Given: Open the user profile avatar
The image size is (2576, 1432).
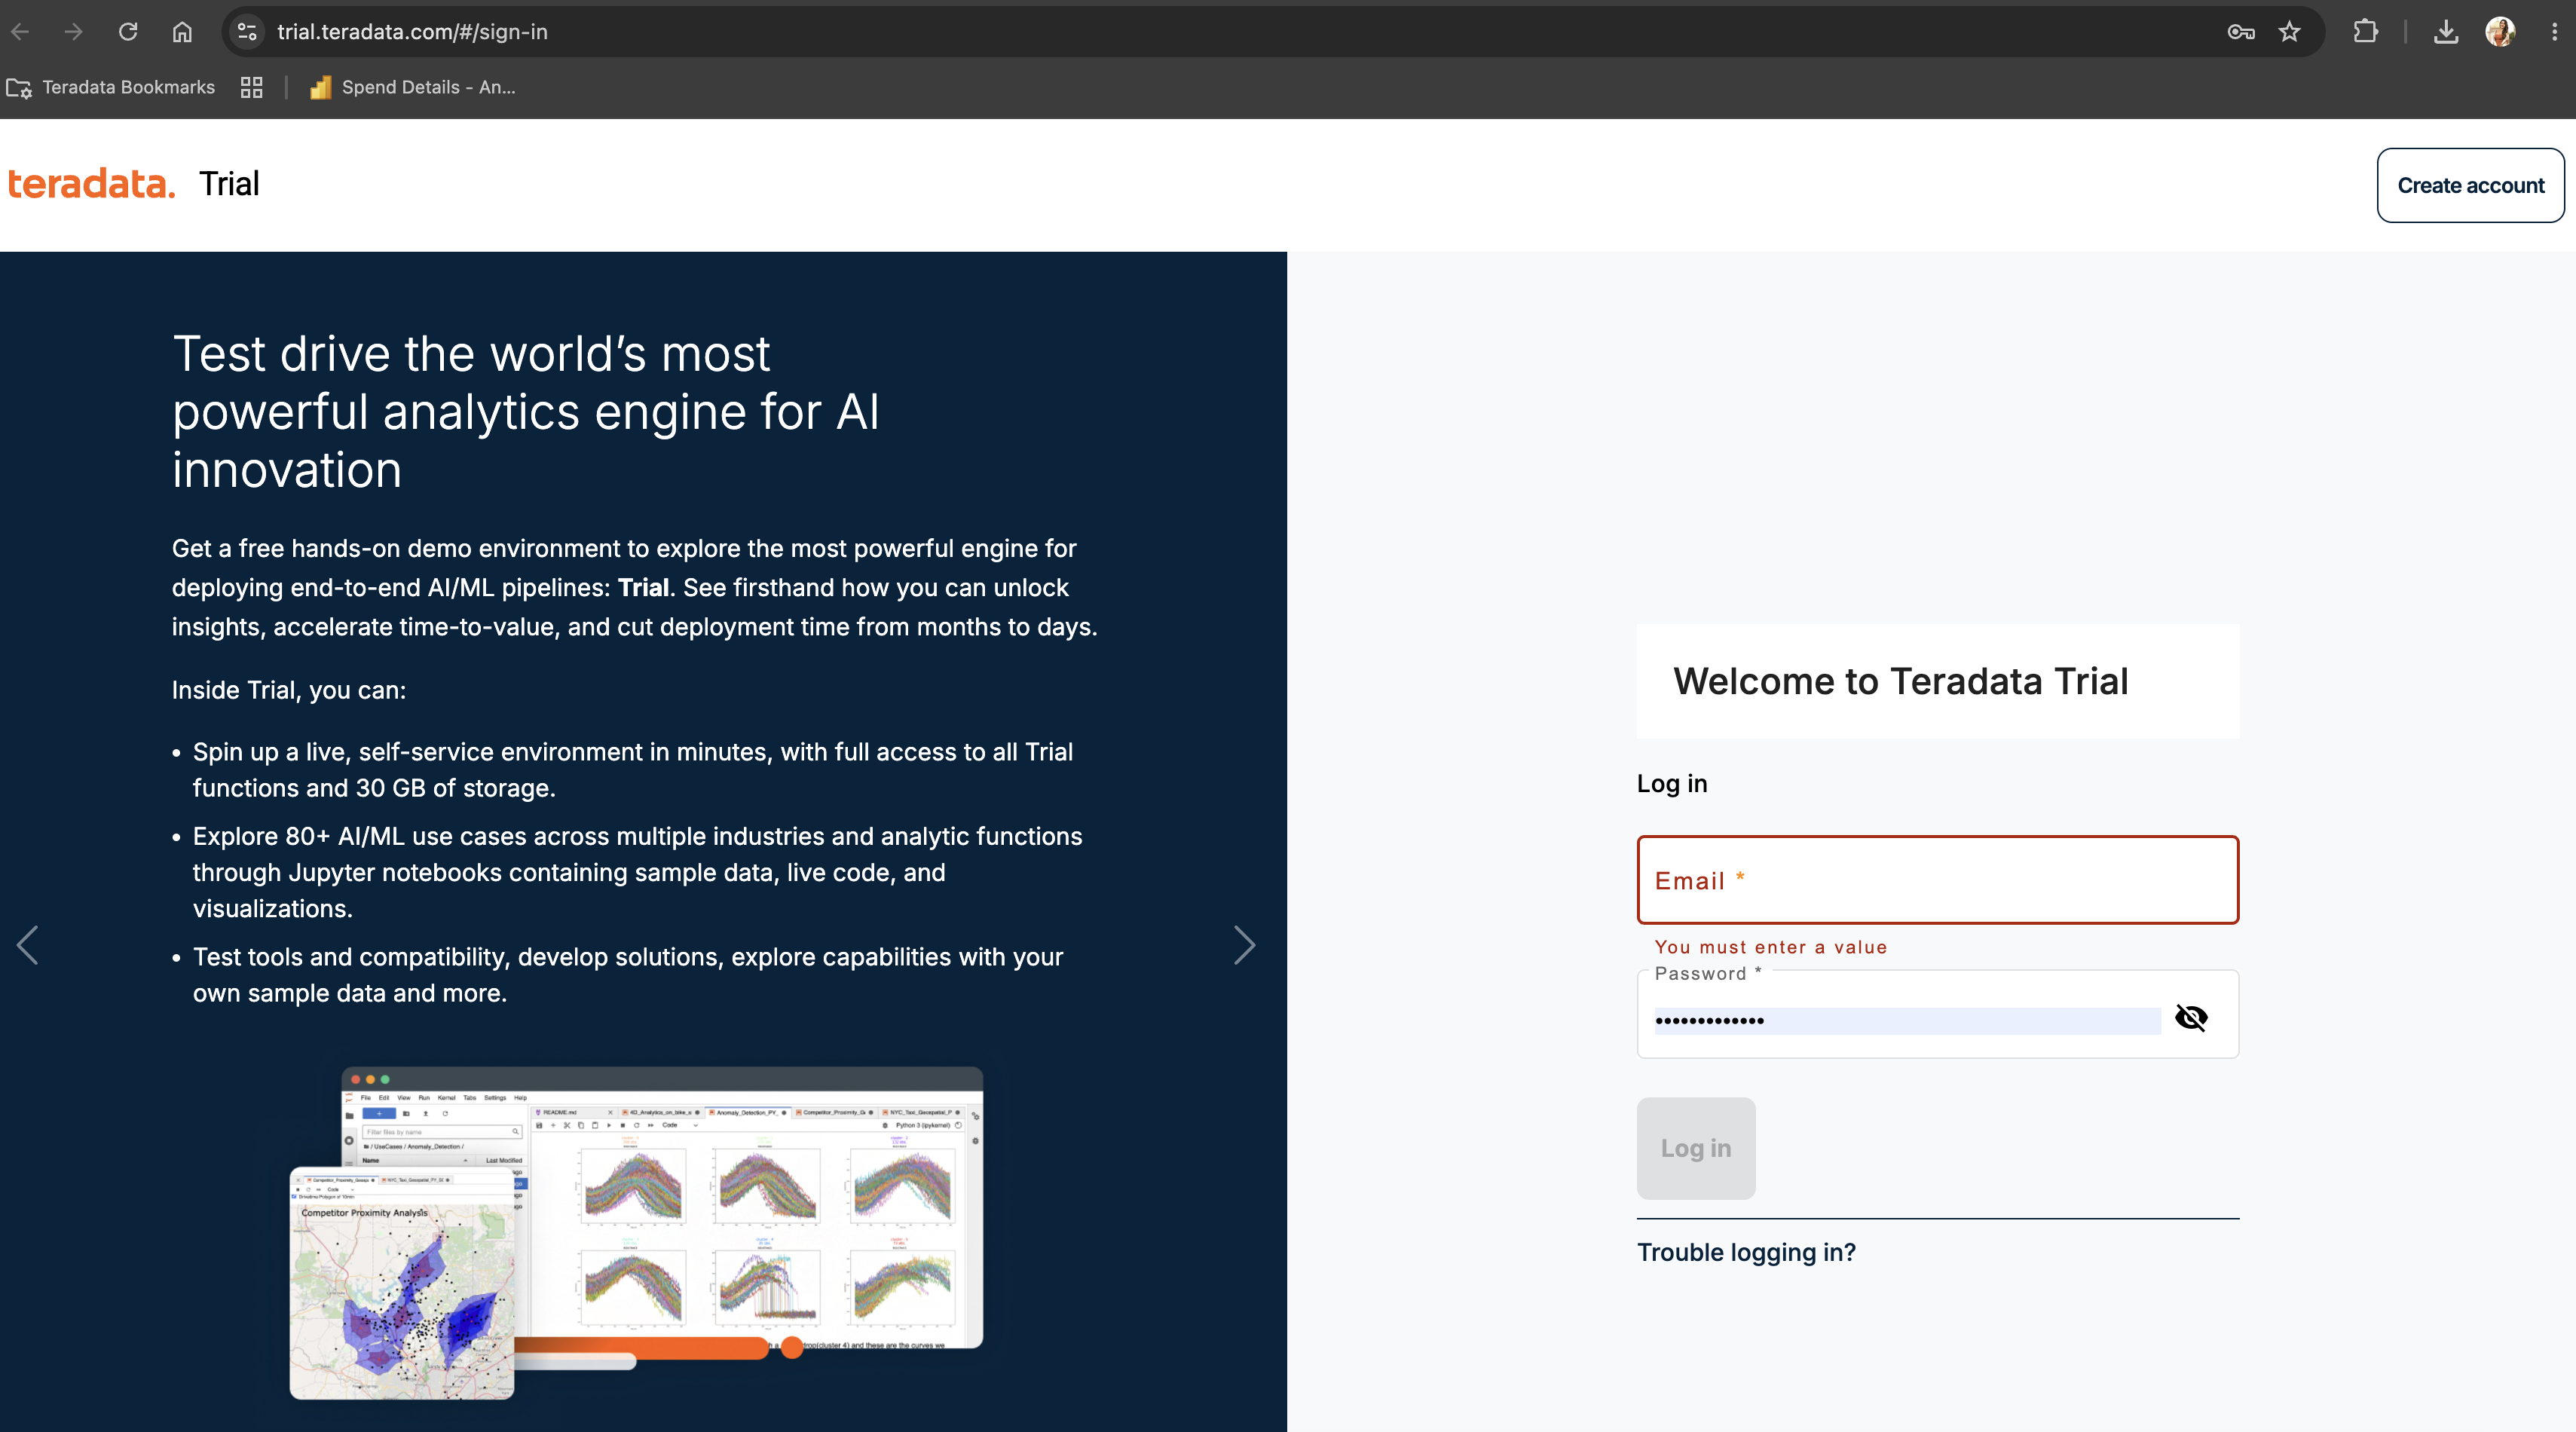Looking at the screenshot, I should pyautogui.click(x=2500, y=32).
